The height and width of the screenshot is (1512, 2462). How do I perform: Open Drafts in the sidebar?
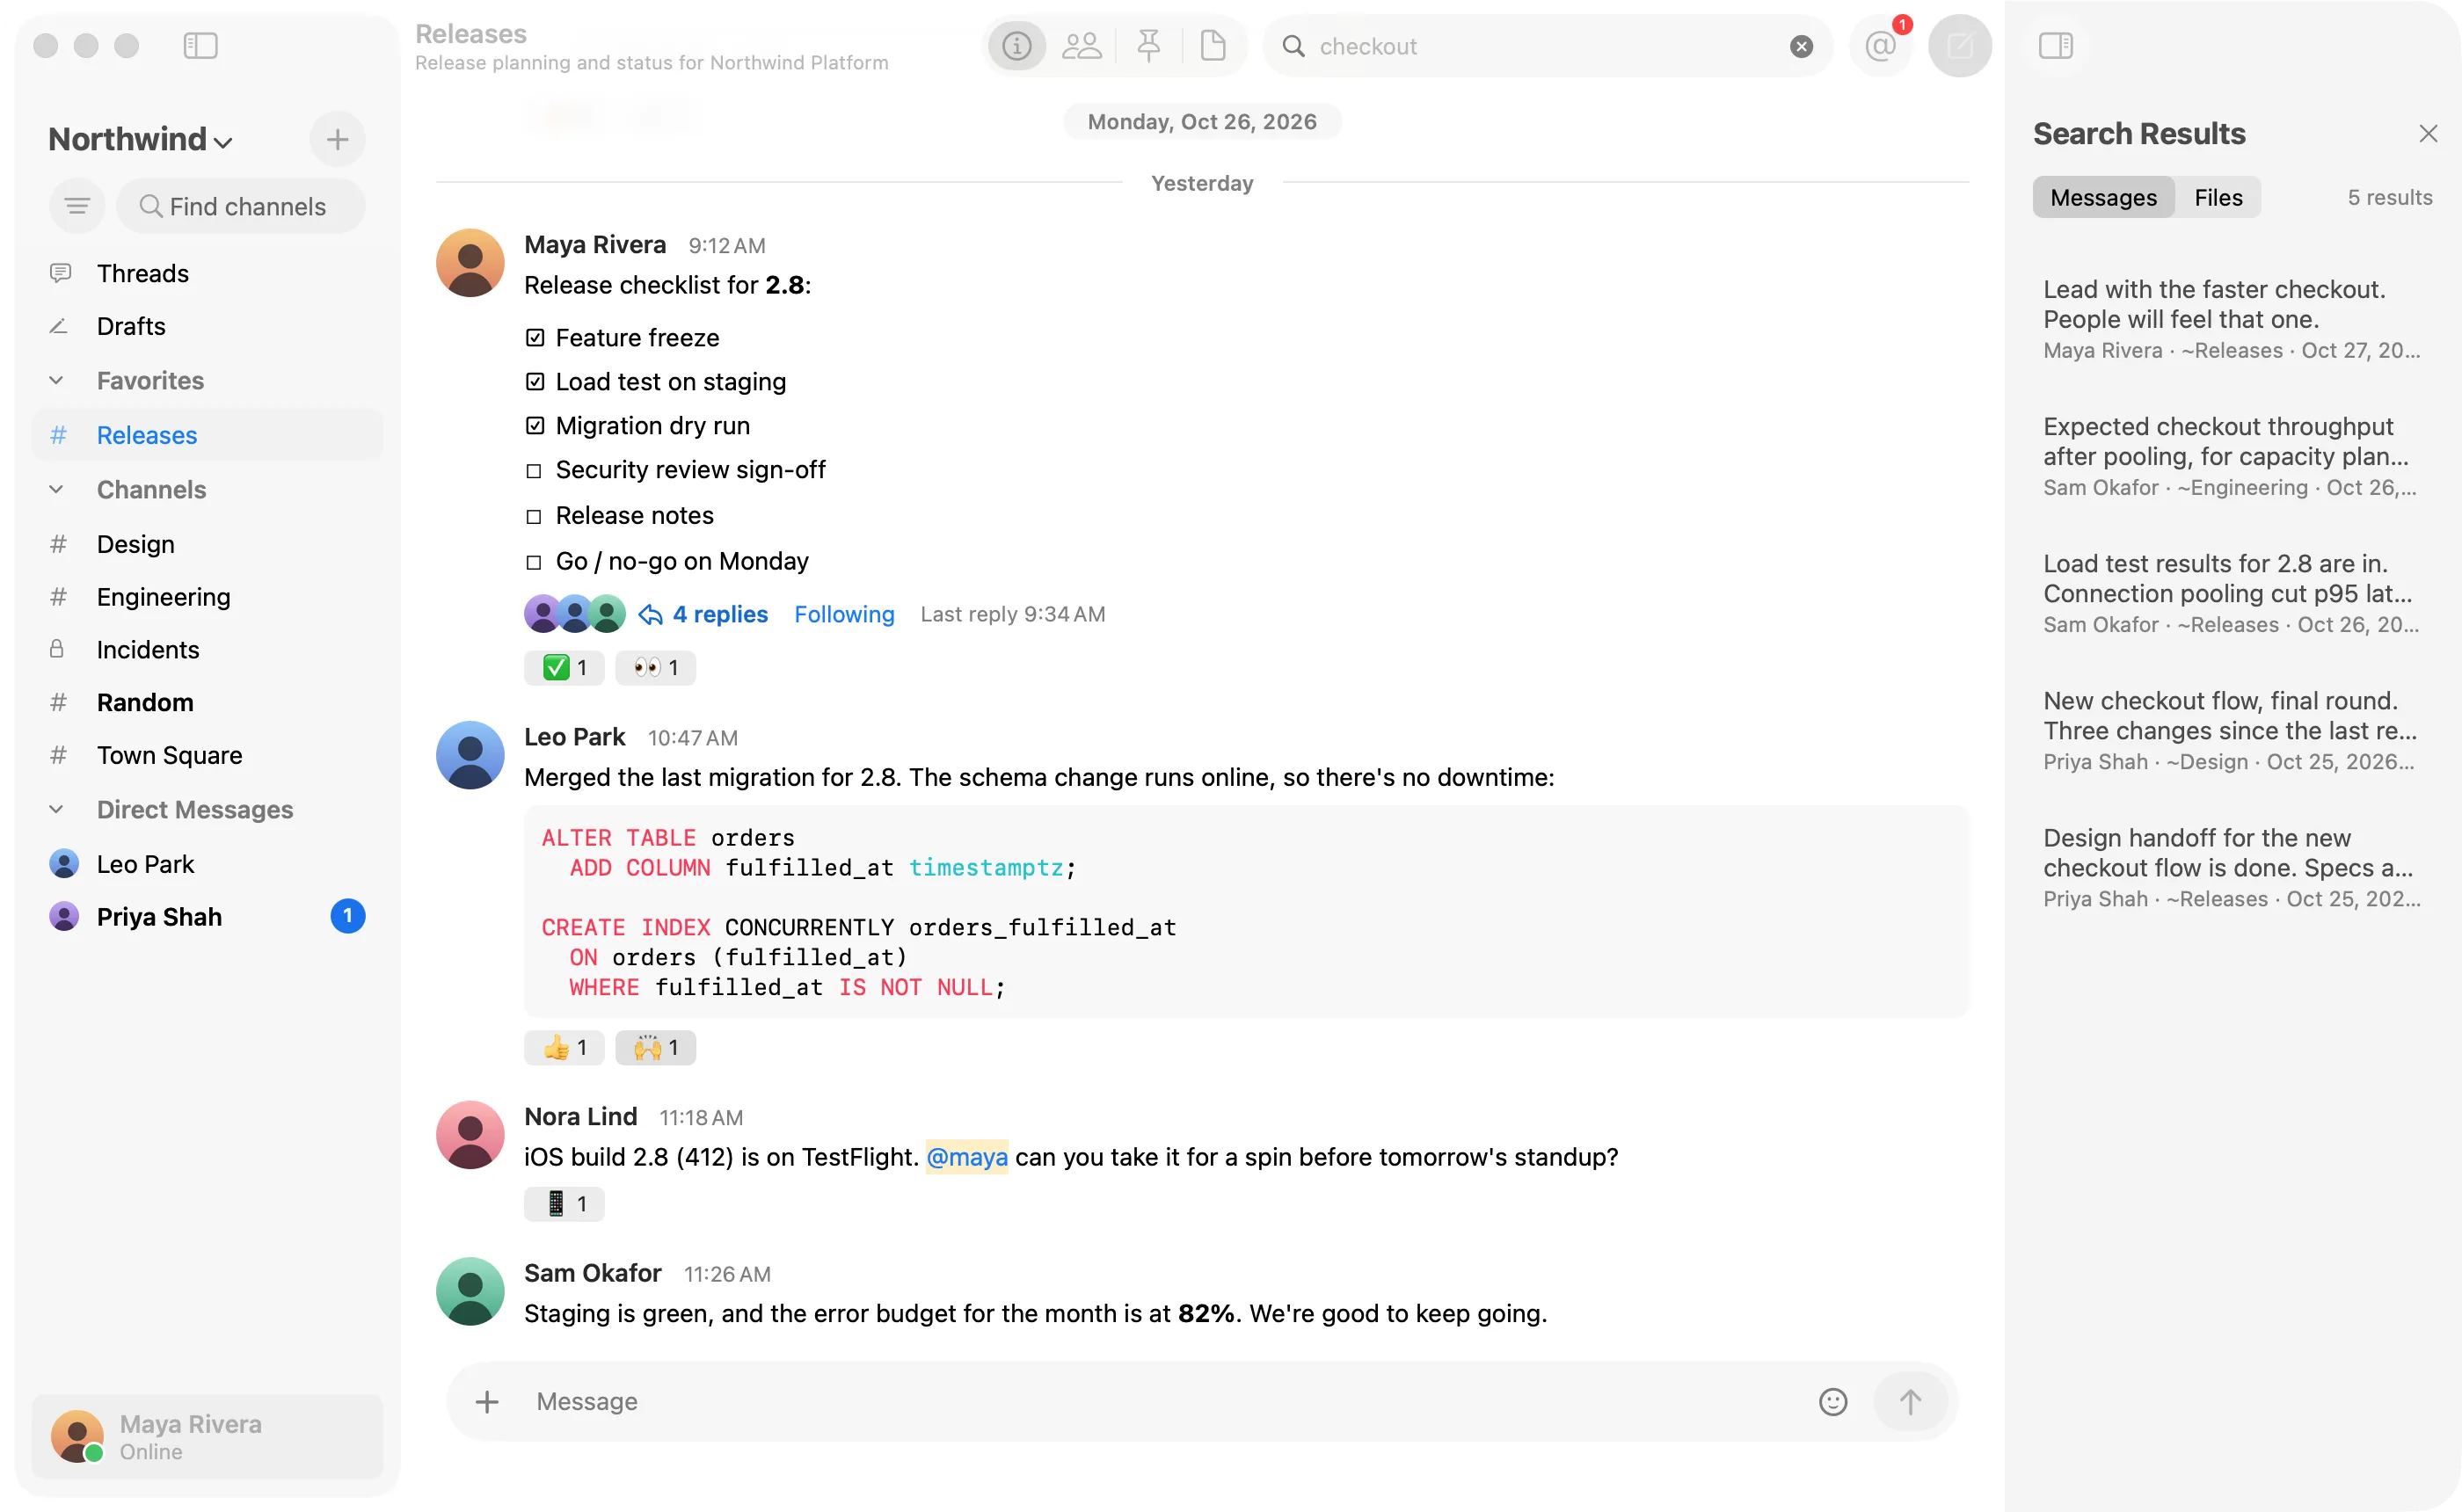coord(207,326)
